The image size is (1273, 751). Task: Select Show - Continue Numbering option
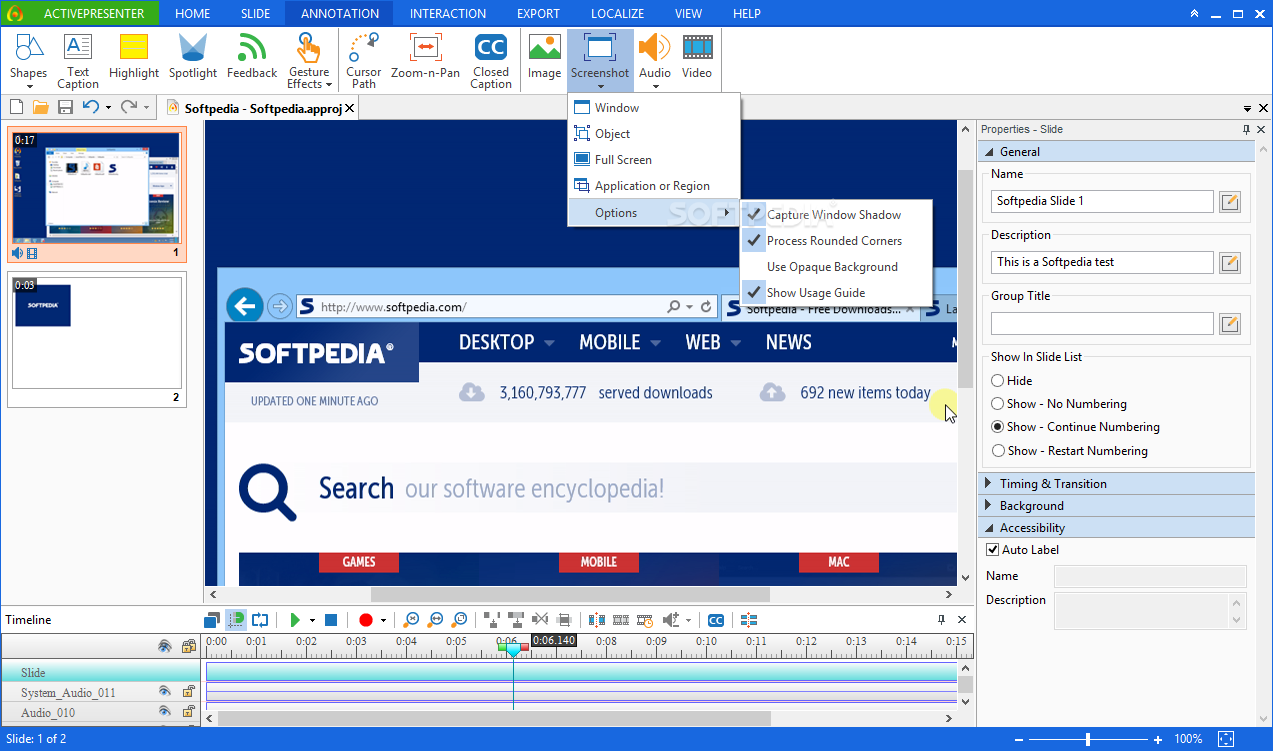(x=1075, y=427)
